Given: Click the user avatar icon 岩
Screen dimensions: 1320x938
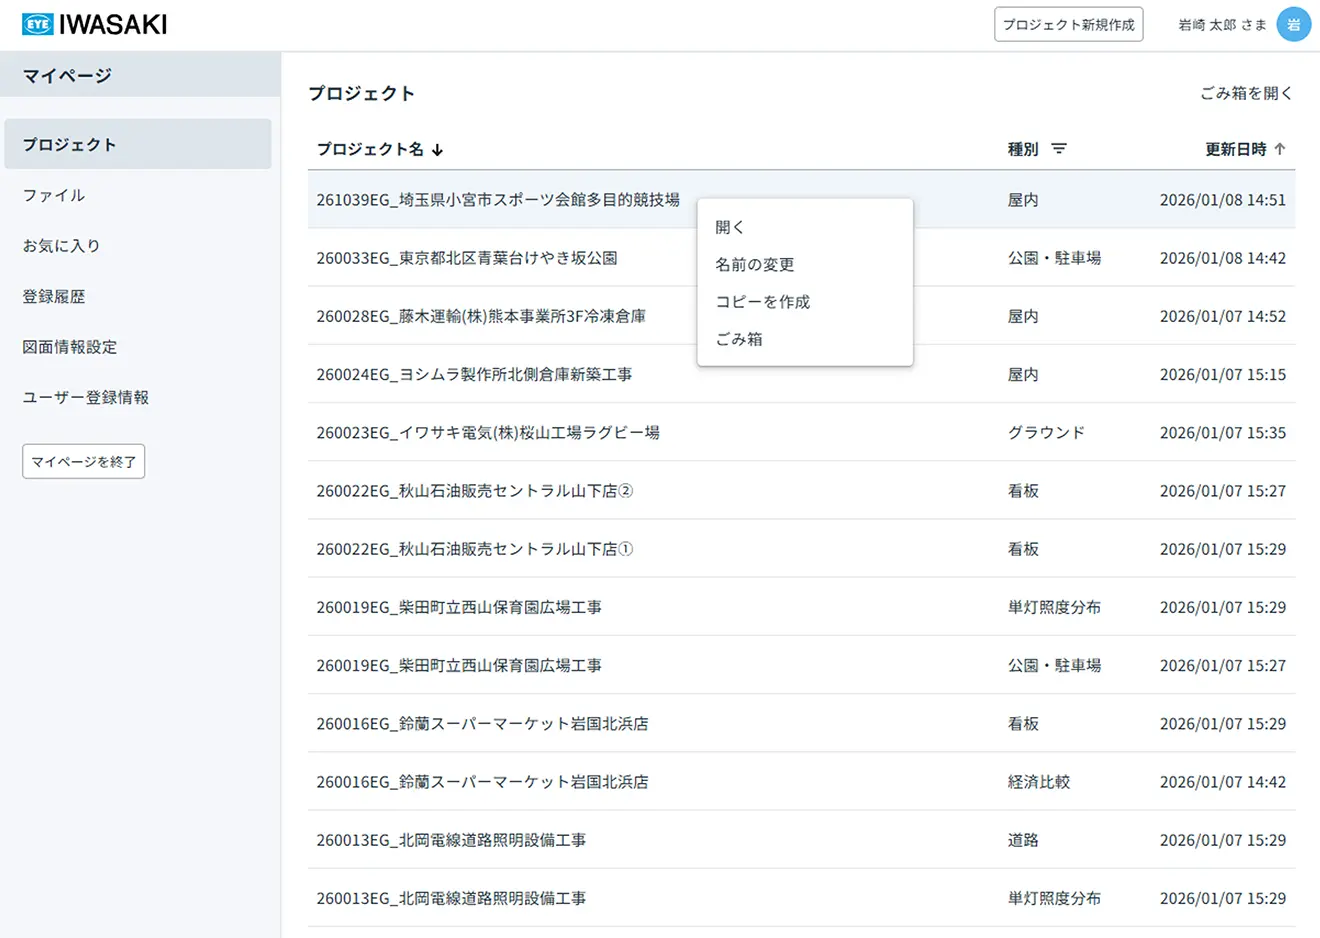Looking at the screenshot, I should click(x=1293, y=25).
